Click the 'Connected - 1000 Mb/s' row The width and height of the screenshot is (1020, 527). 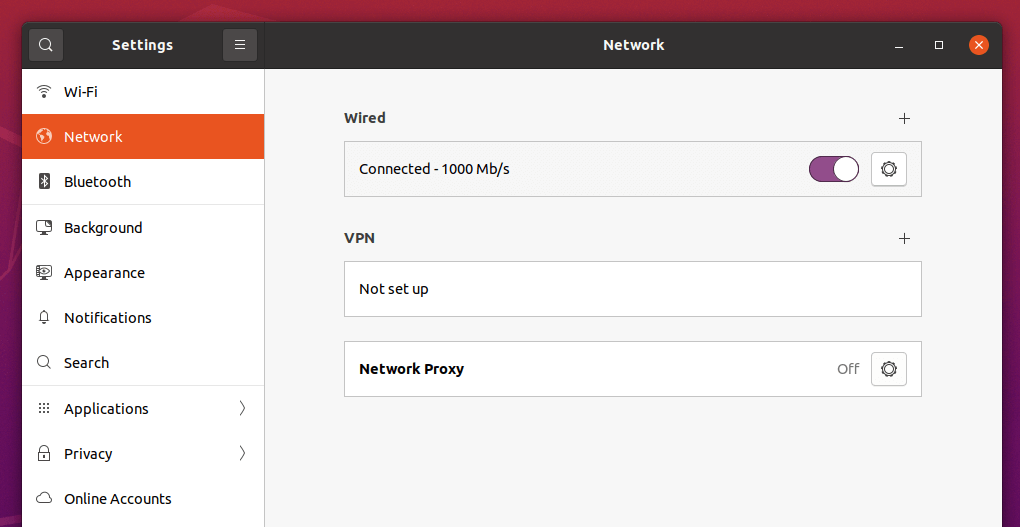pyautogui.click(x=434, y=169)
